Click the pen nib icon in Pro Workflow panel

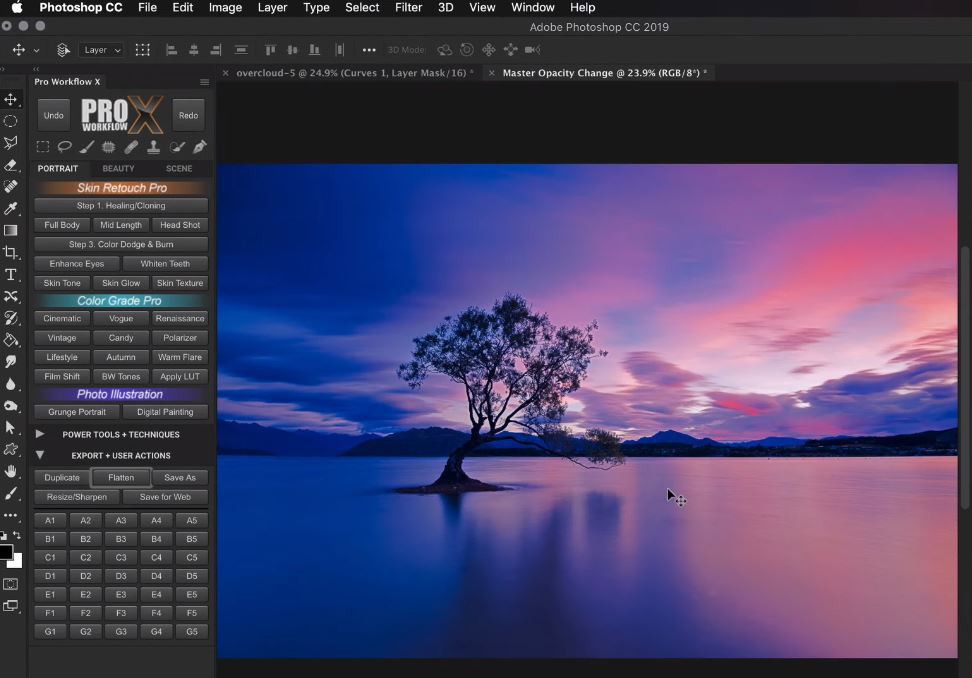pyautogui.click(x=199, y=147)
